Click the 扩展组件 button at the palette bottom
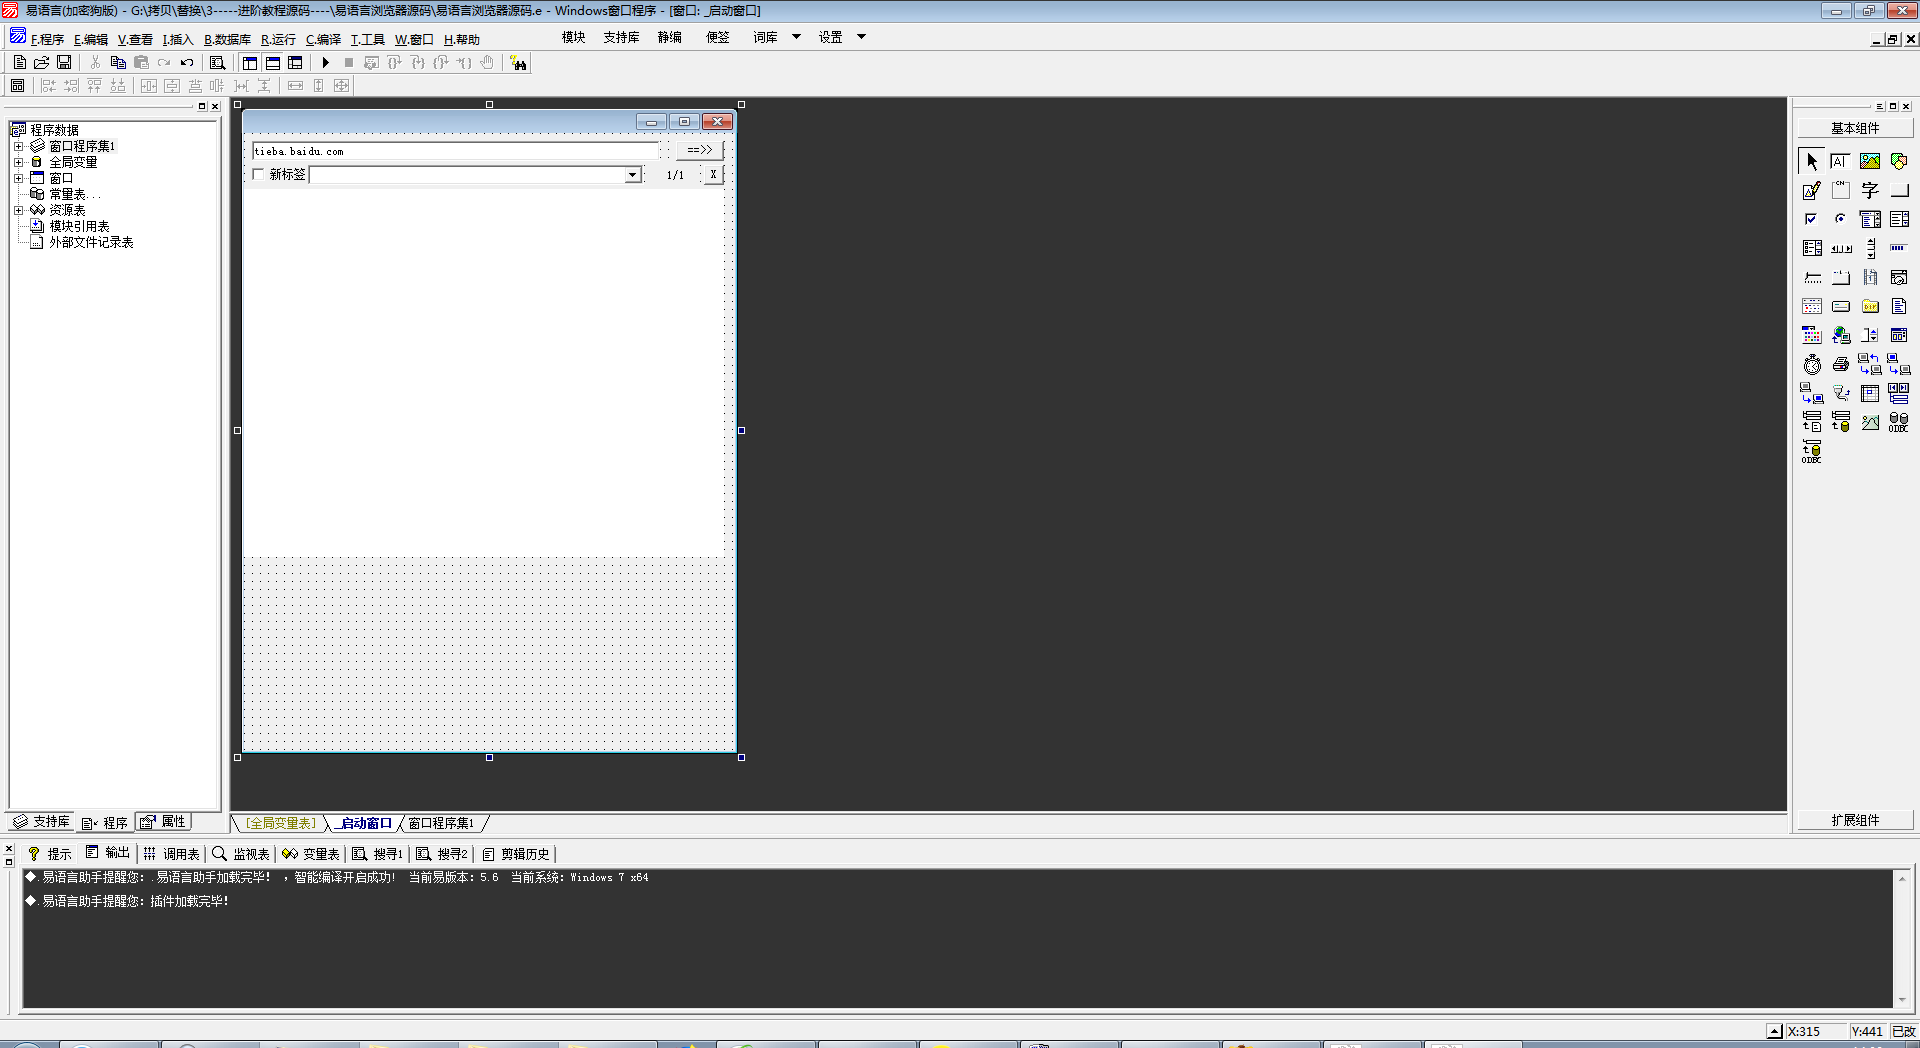The image size is (1920, 1048). 1855,820
